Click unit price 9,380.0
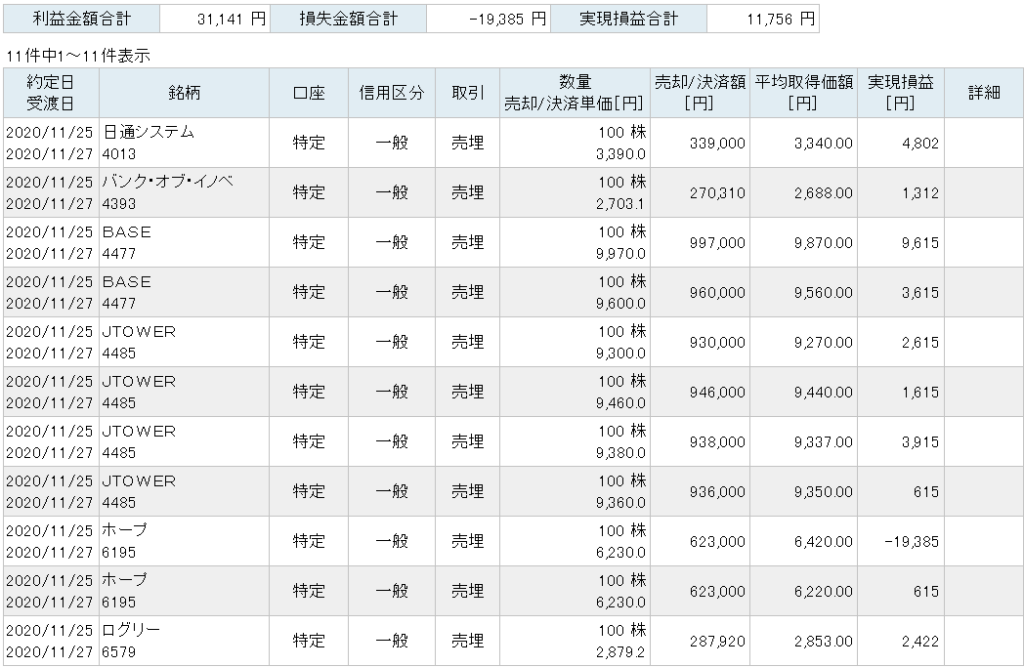Viewport: 1024px width, 667px height. (x=620, y=453)
